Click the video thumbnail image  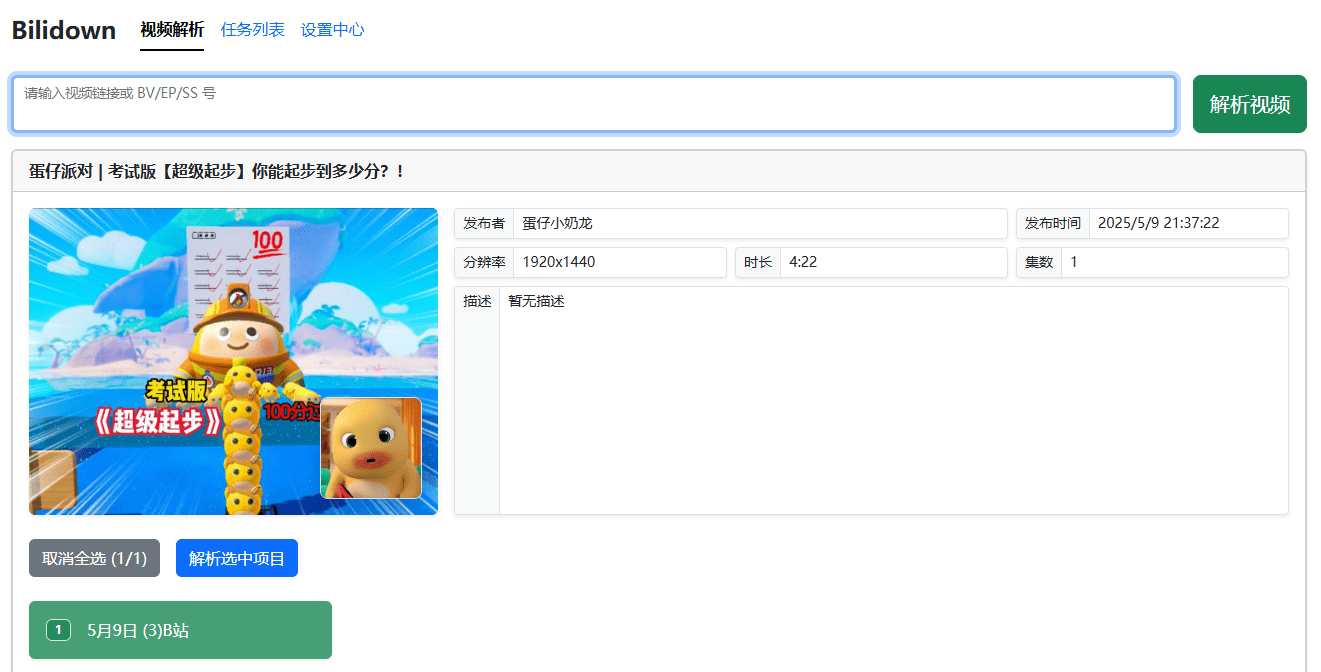[x=233, y=361]
